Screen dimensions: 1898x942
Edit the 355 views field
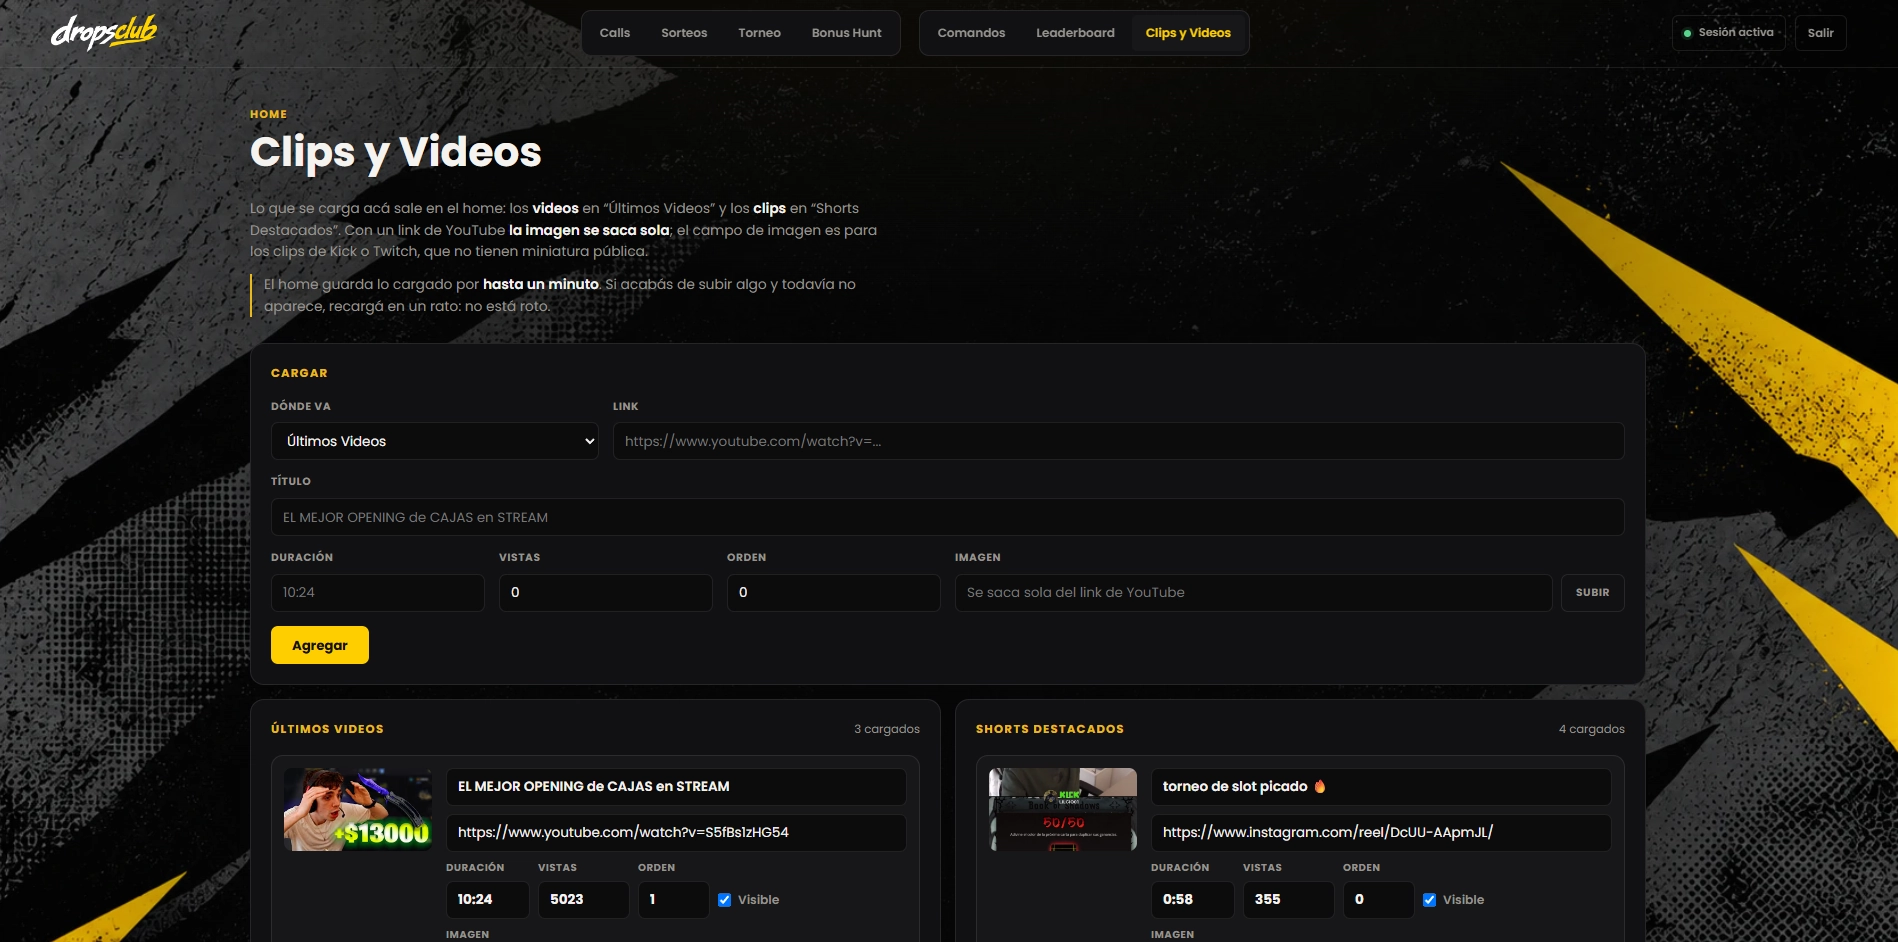pos(1289,899)
